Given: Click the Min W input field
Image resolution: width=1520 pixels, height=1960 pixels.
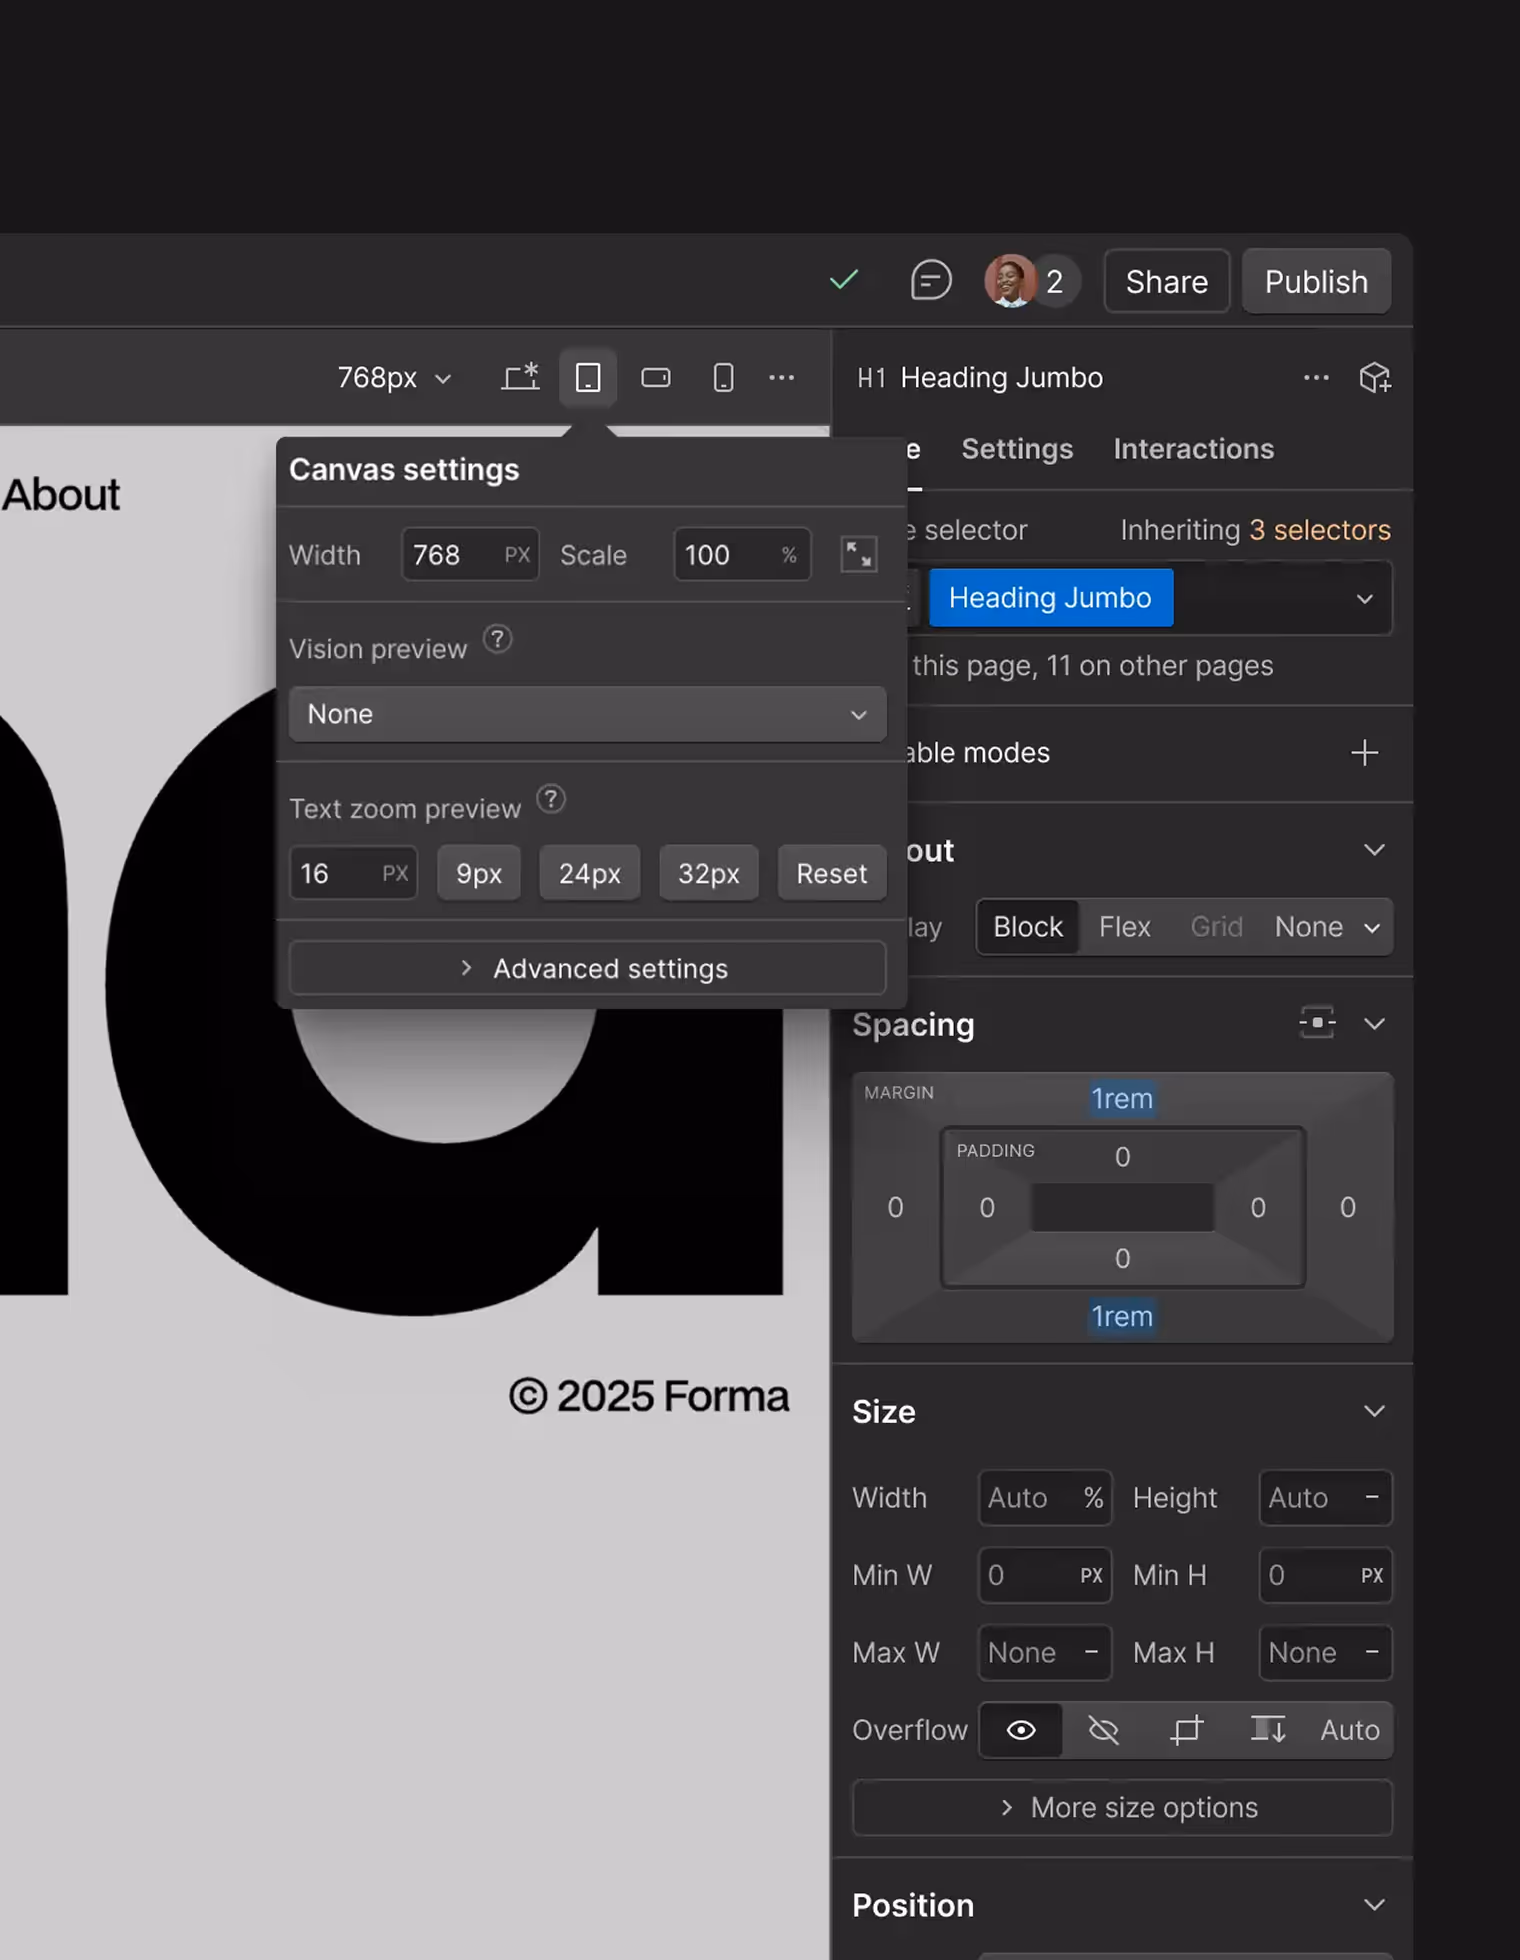Looking at the screenshot, I should (x=1045, y=1575).
